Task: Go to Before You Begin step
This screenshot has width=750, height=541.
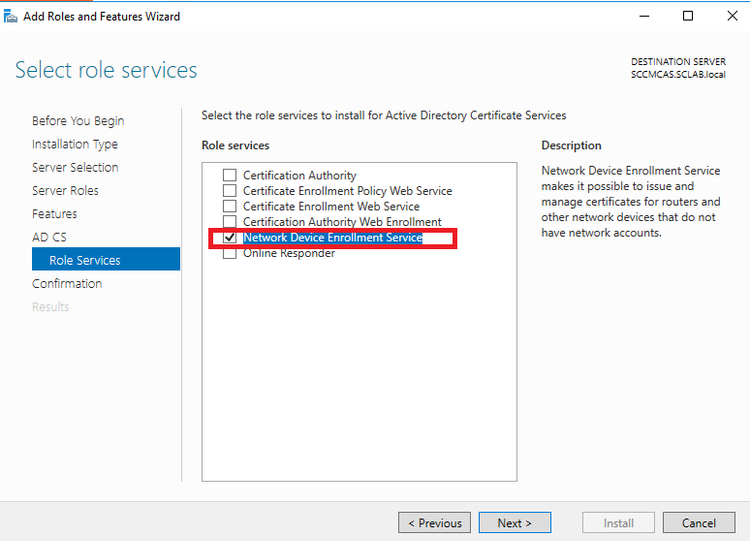Action: (x=78, y=121)
